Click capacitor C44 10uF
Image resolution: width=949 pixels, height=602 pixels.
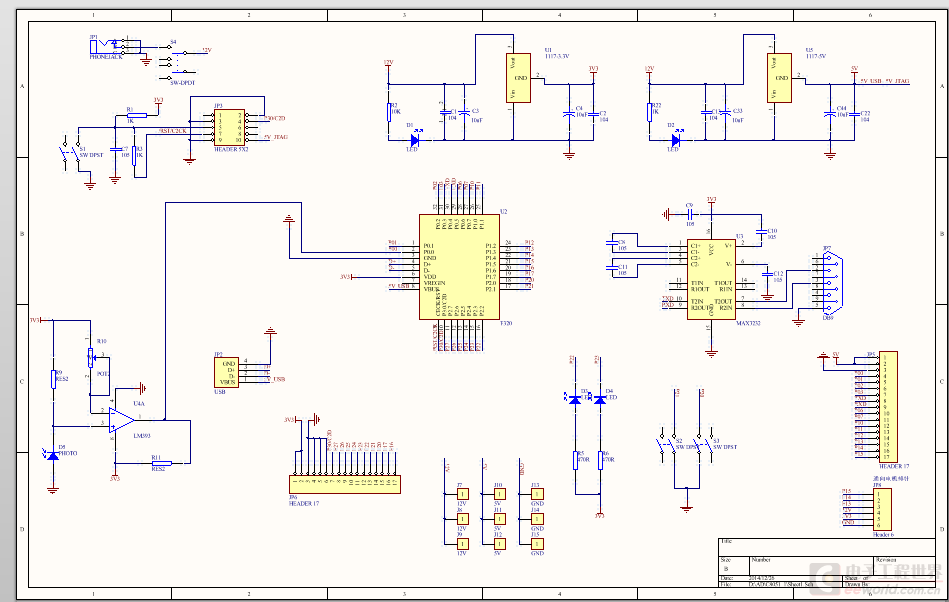pos(830,113)
